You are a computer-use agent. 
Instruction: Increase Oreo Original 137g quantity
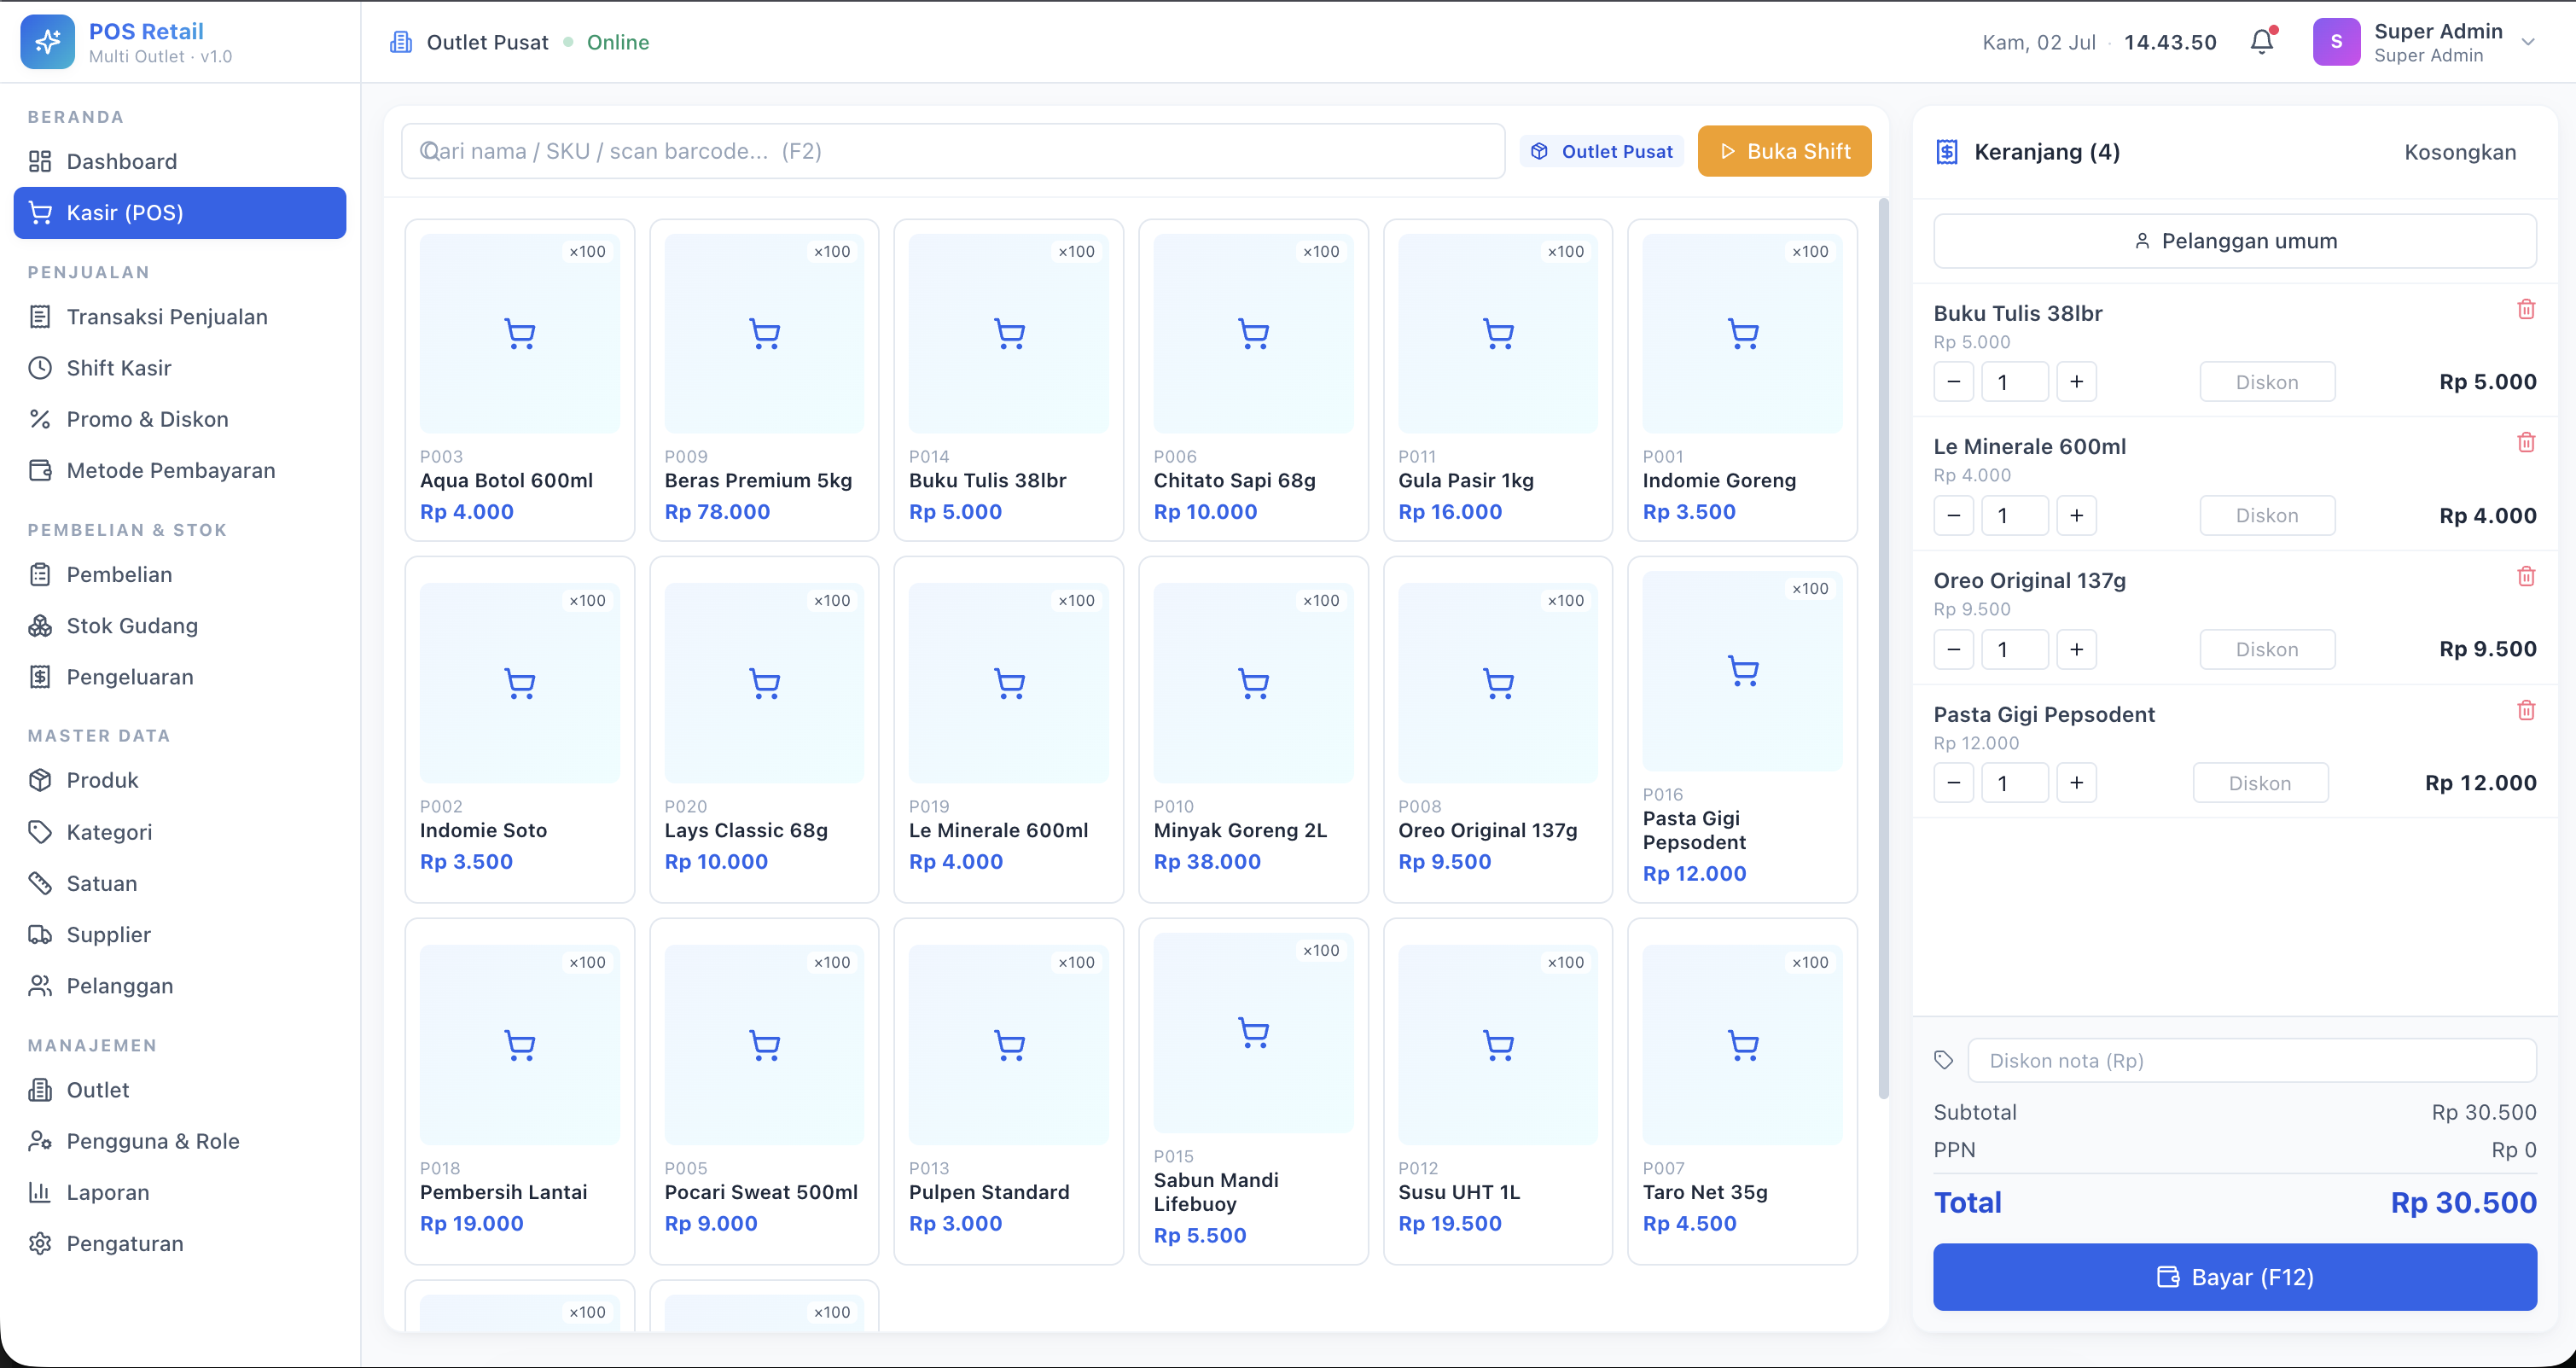coord(2076,650)
